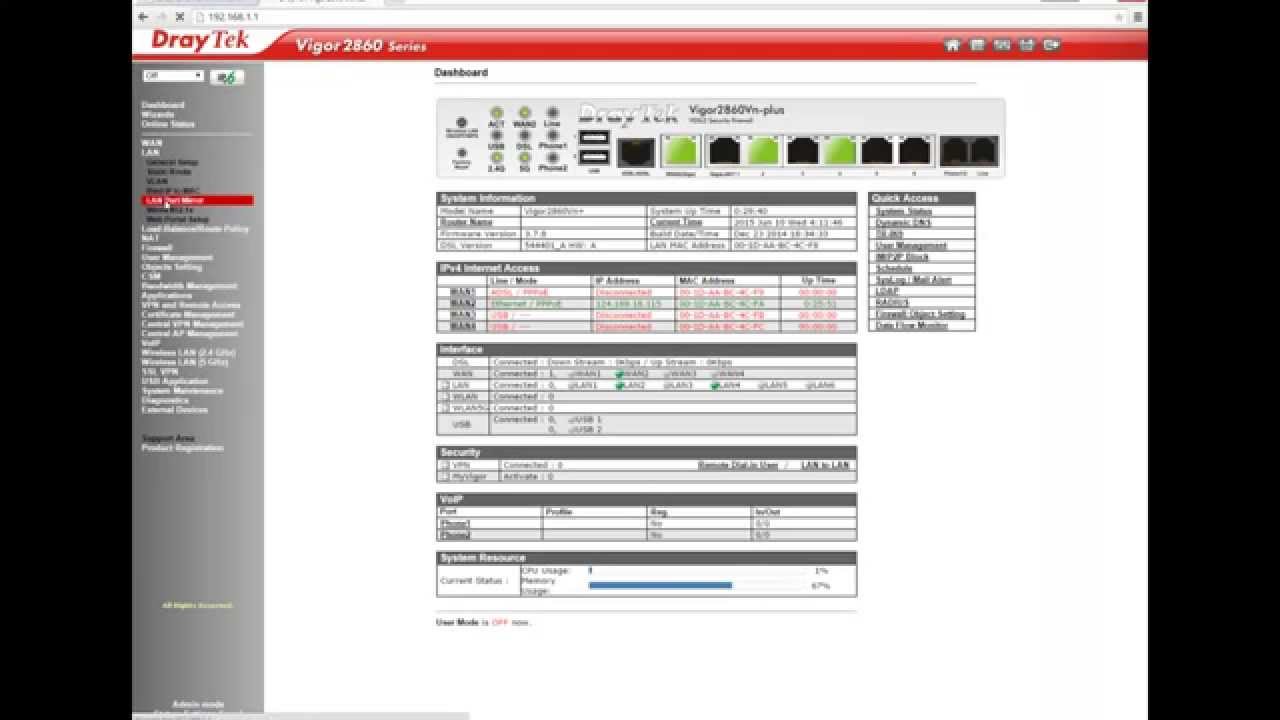Click the expand icon beside the MyVigor row

tap(444, 477)
